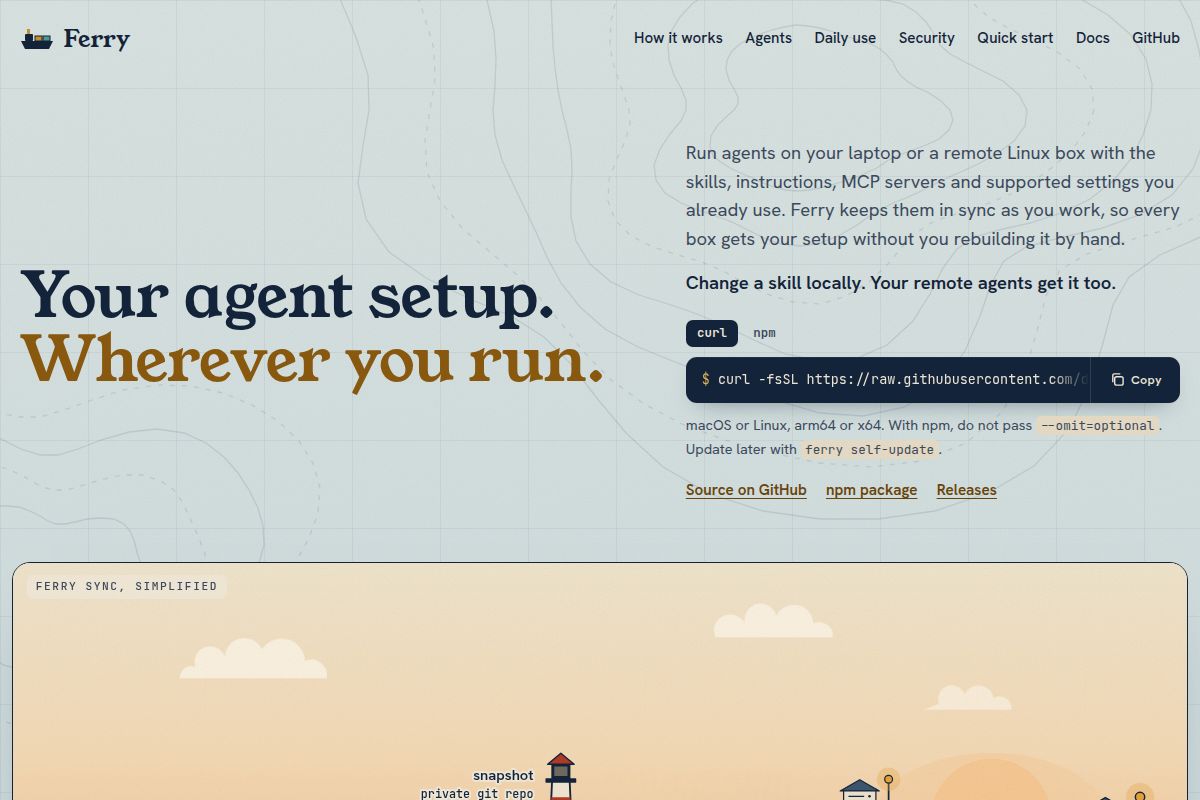Viewport: 1200px width, 800px height.
Task: Click the snapshot label by the lighthouse
Action: (x=503, y=776)
